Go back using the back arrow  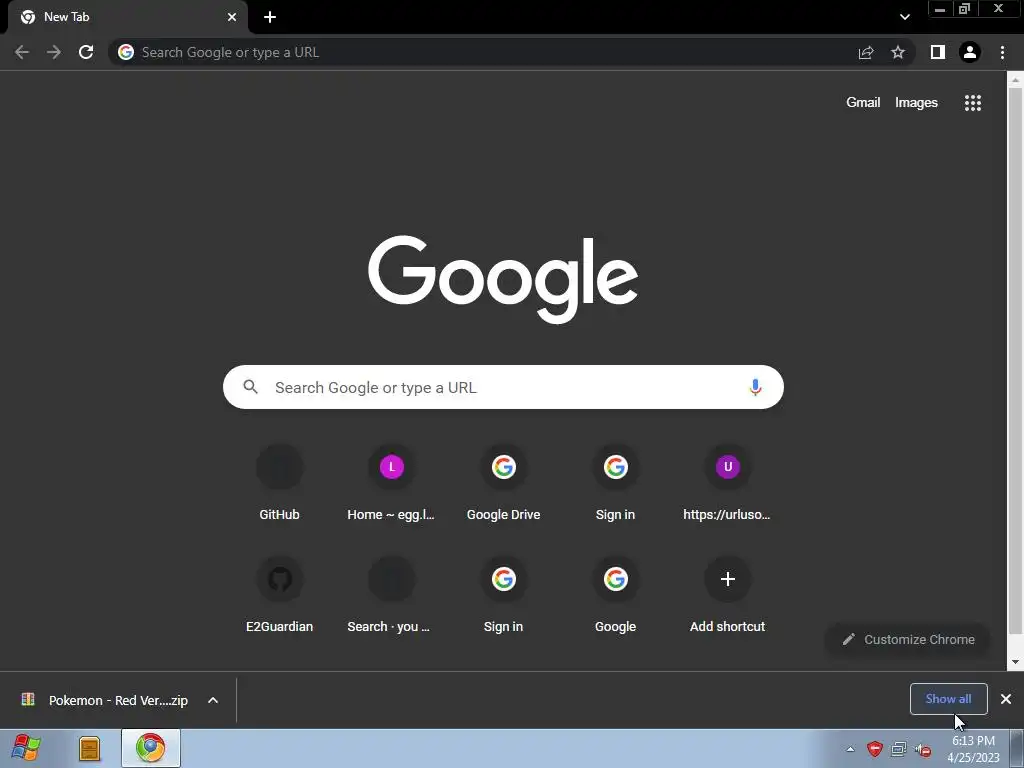22,52
